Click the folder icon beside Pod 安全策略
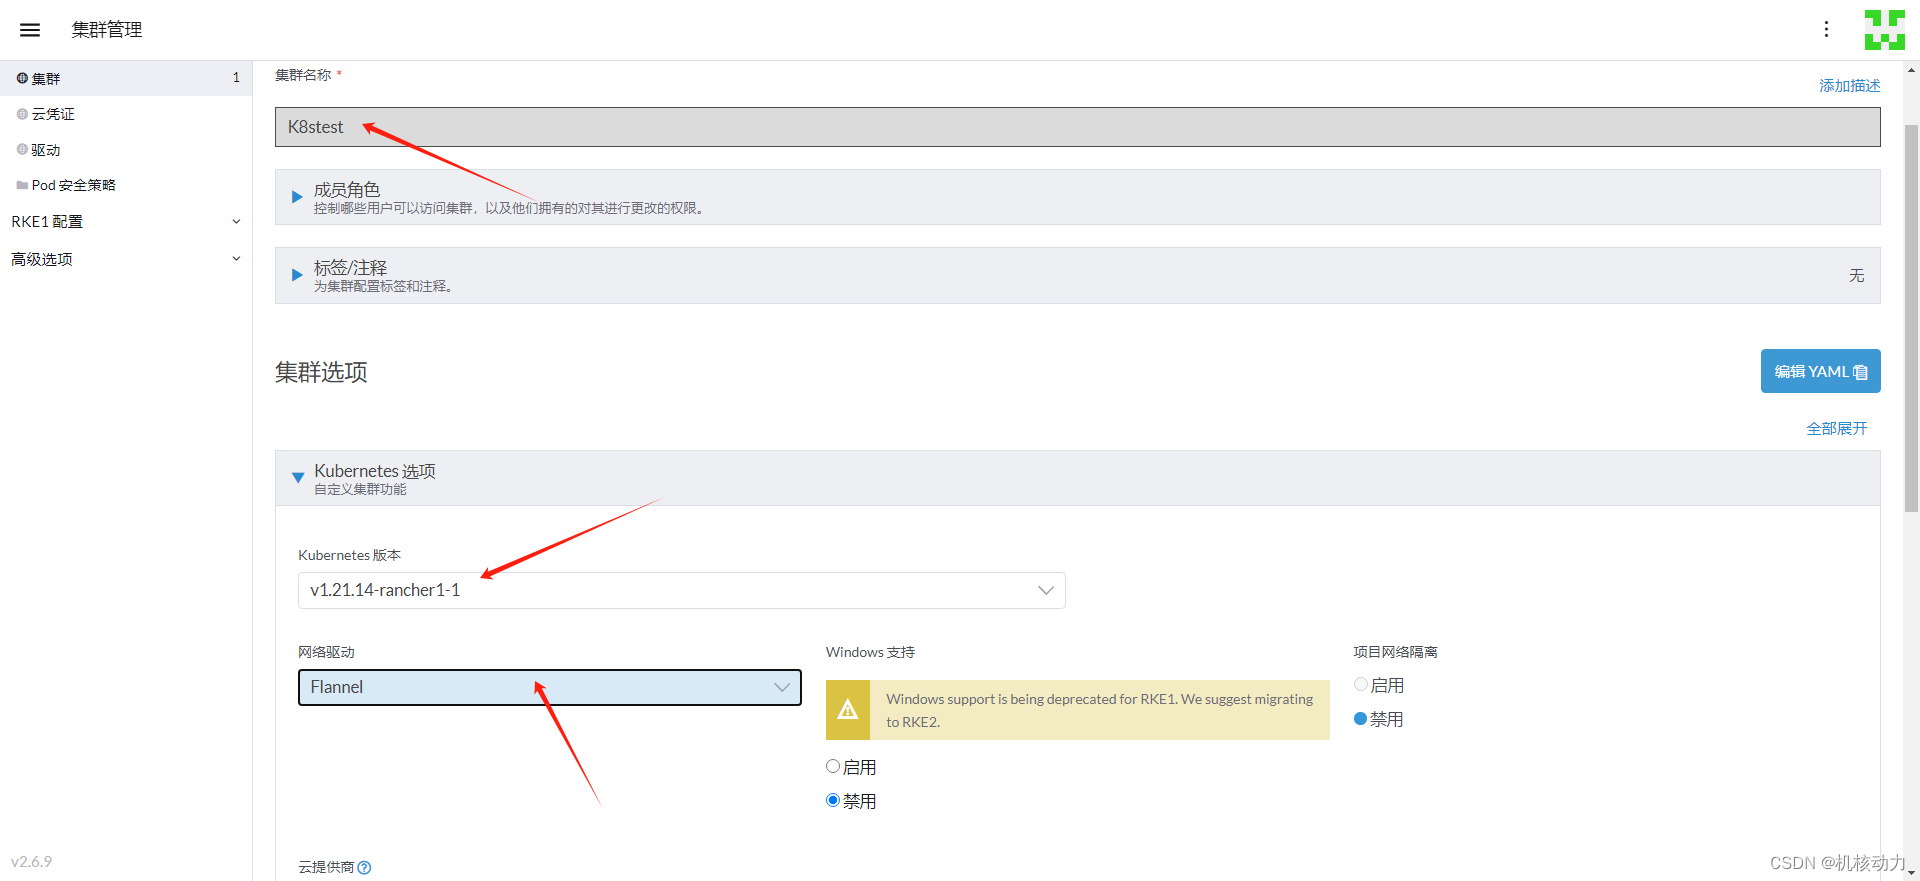This screenshot has height=881, width=1920. (22, 185)
